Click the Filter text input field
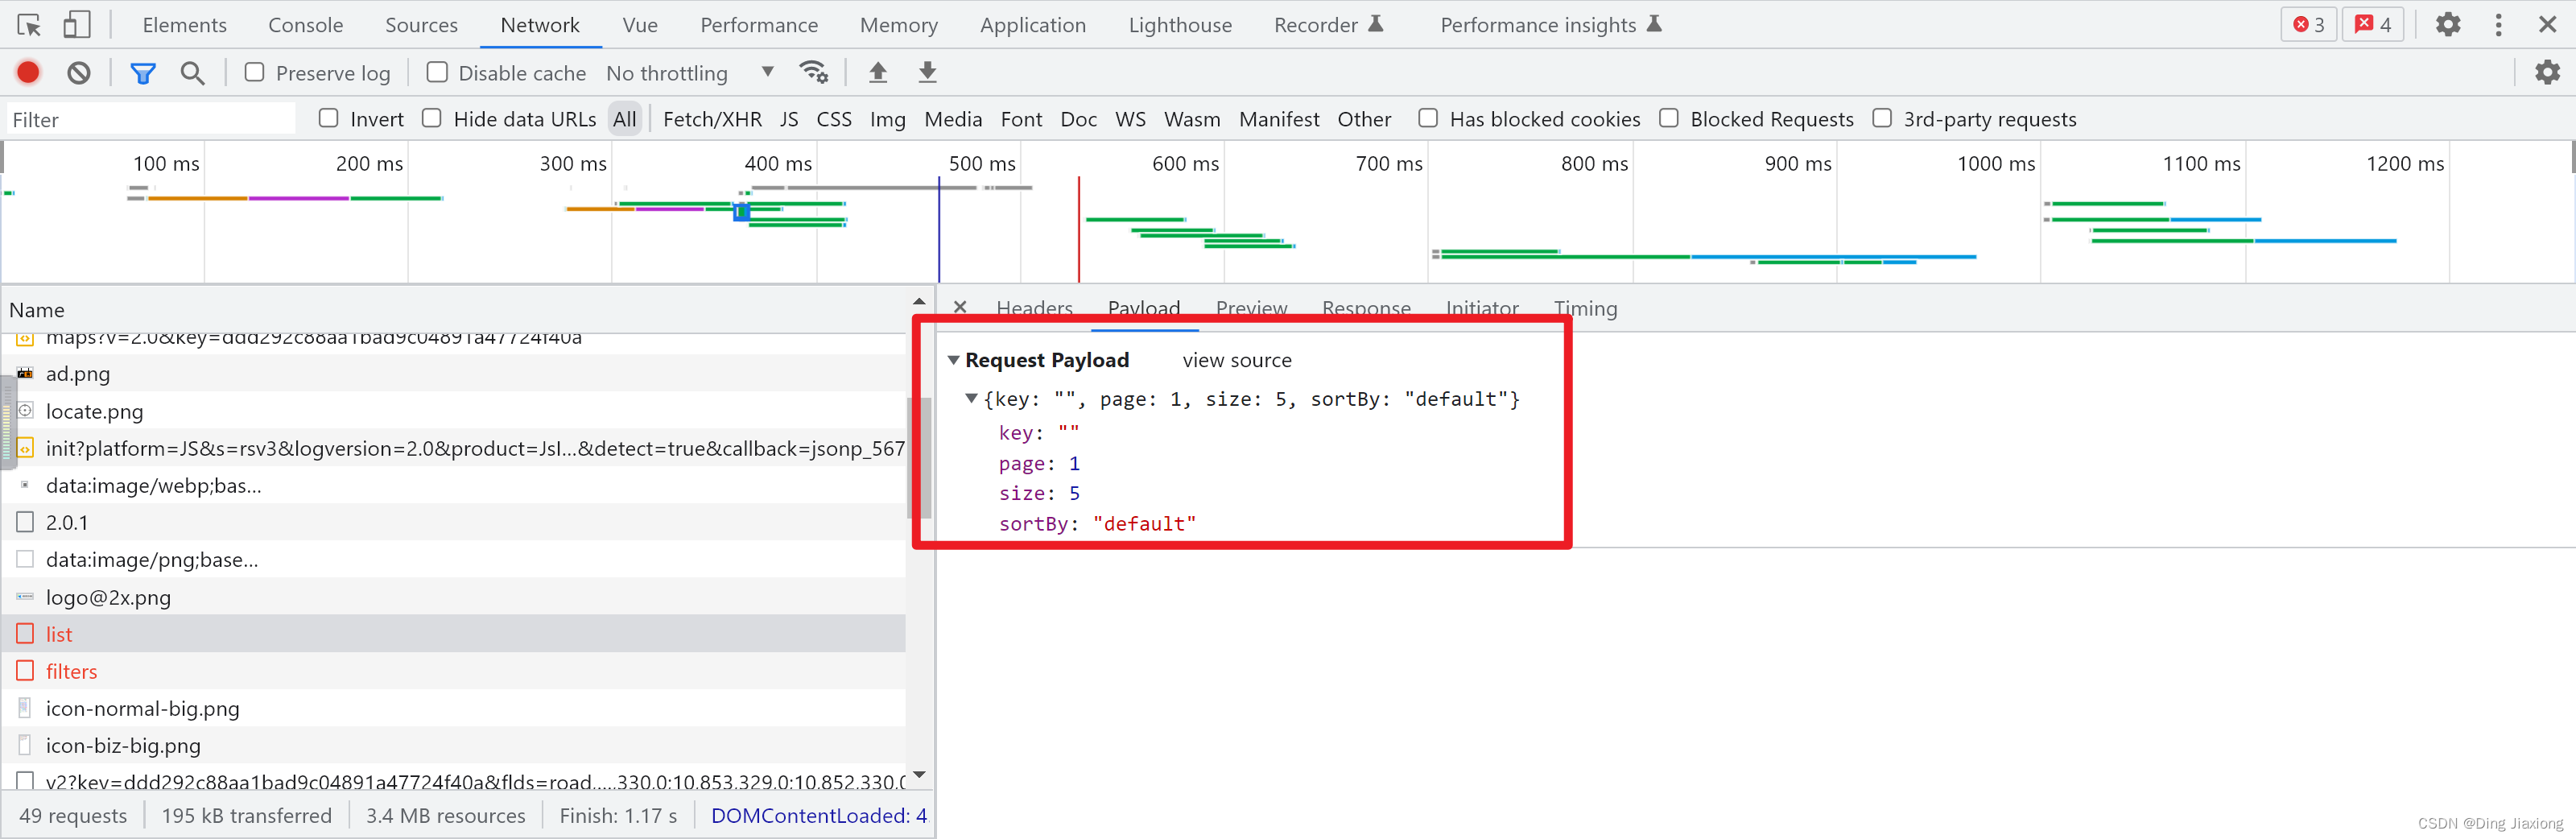The image size is (2576, 839). click(x=151, y=119)
